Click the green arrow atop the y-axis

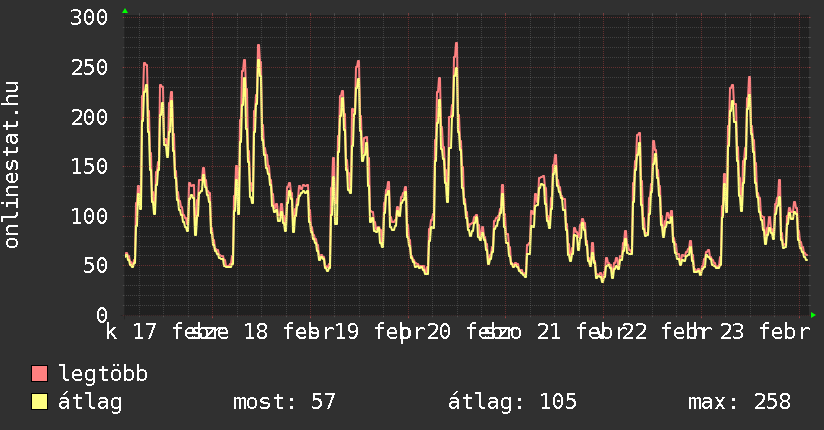tap(125, 11)
